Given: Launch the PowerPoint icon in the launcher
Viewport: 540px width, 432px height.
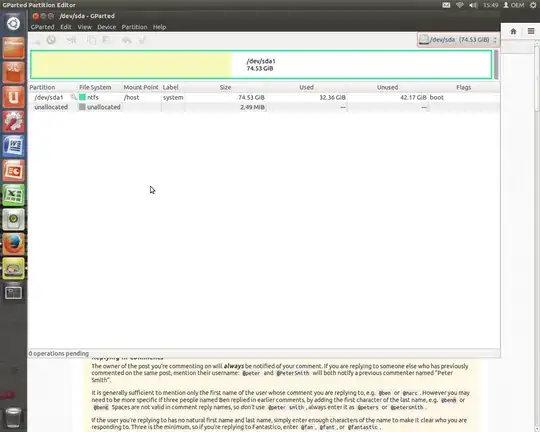Looking at the screenshot, I should [13, 171].
